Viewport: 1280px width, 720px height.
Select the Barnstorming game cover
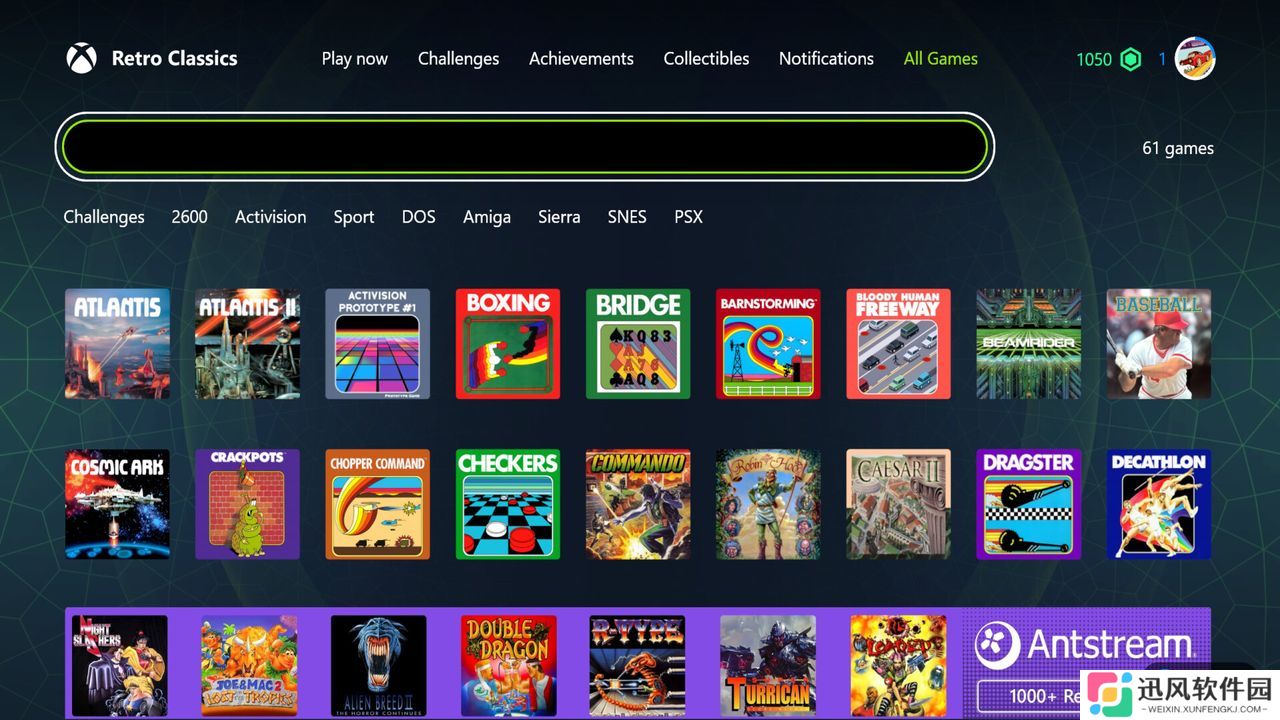click(768, 344)
